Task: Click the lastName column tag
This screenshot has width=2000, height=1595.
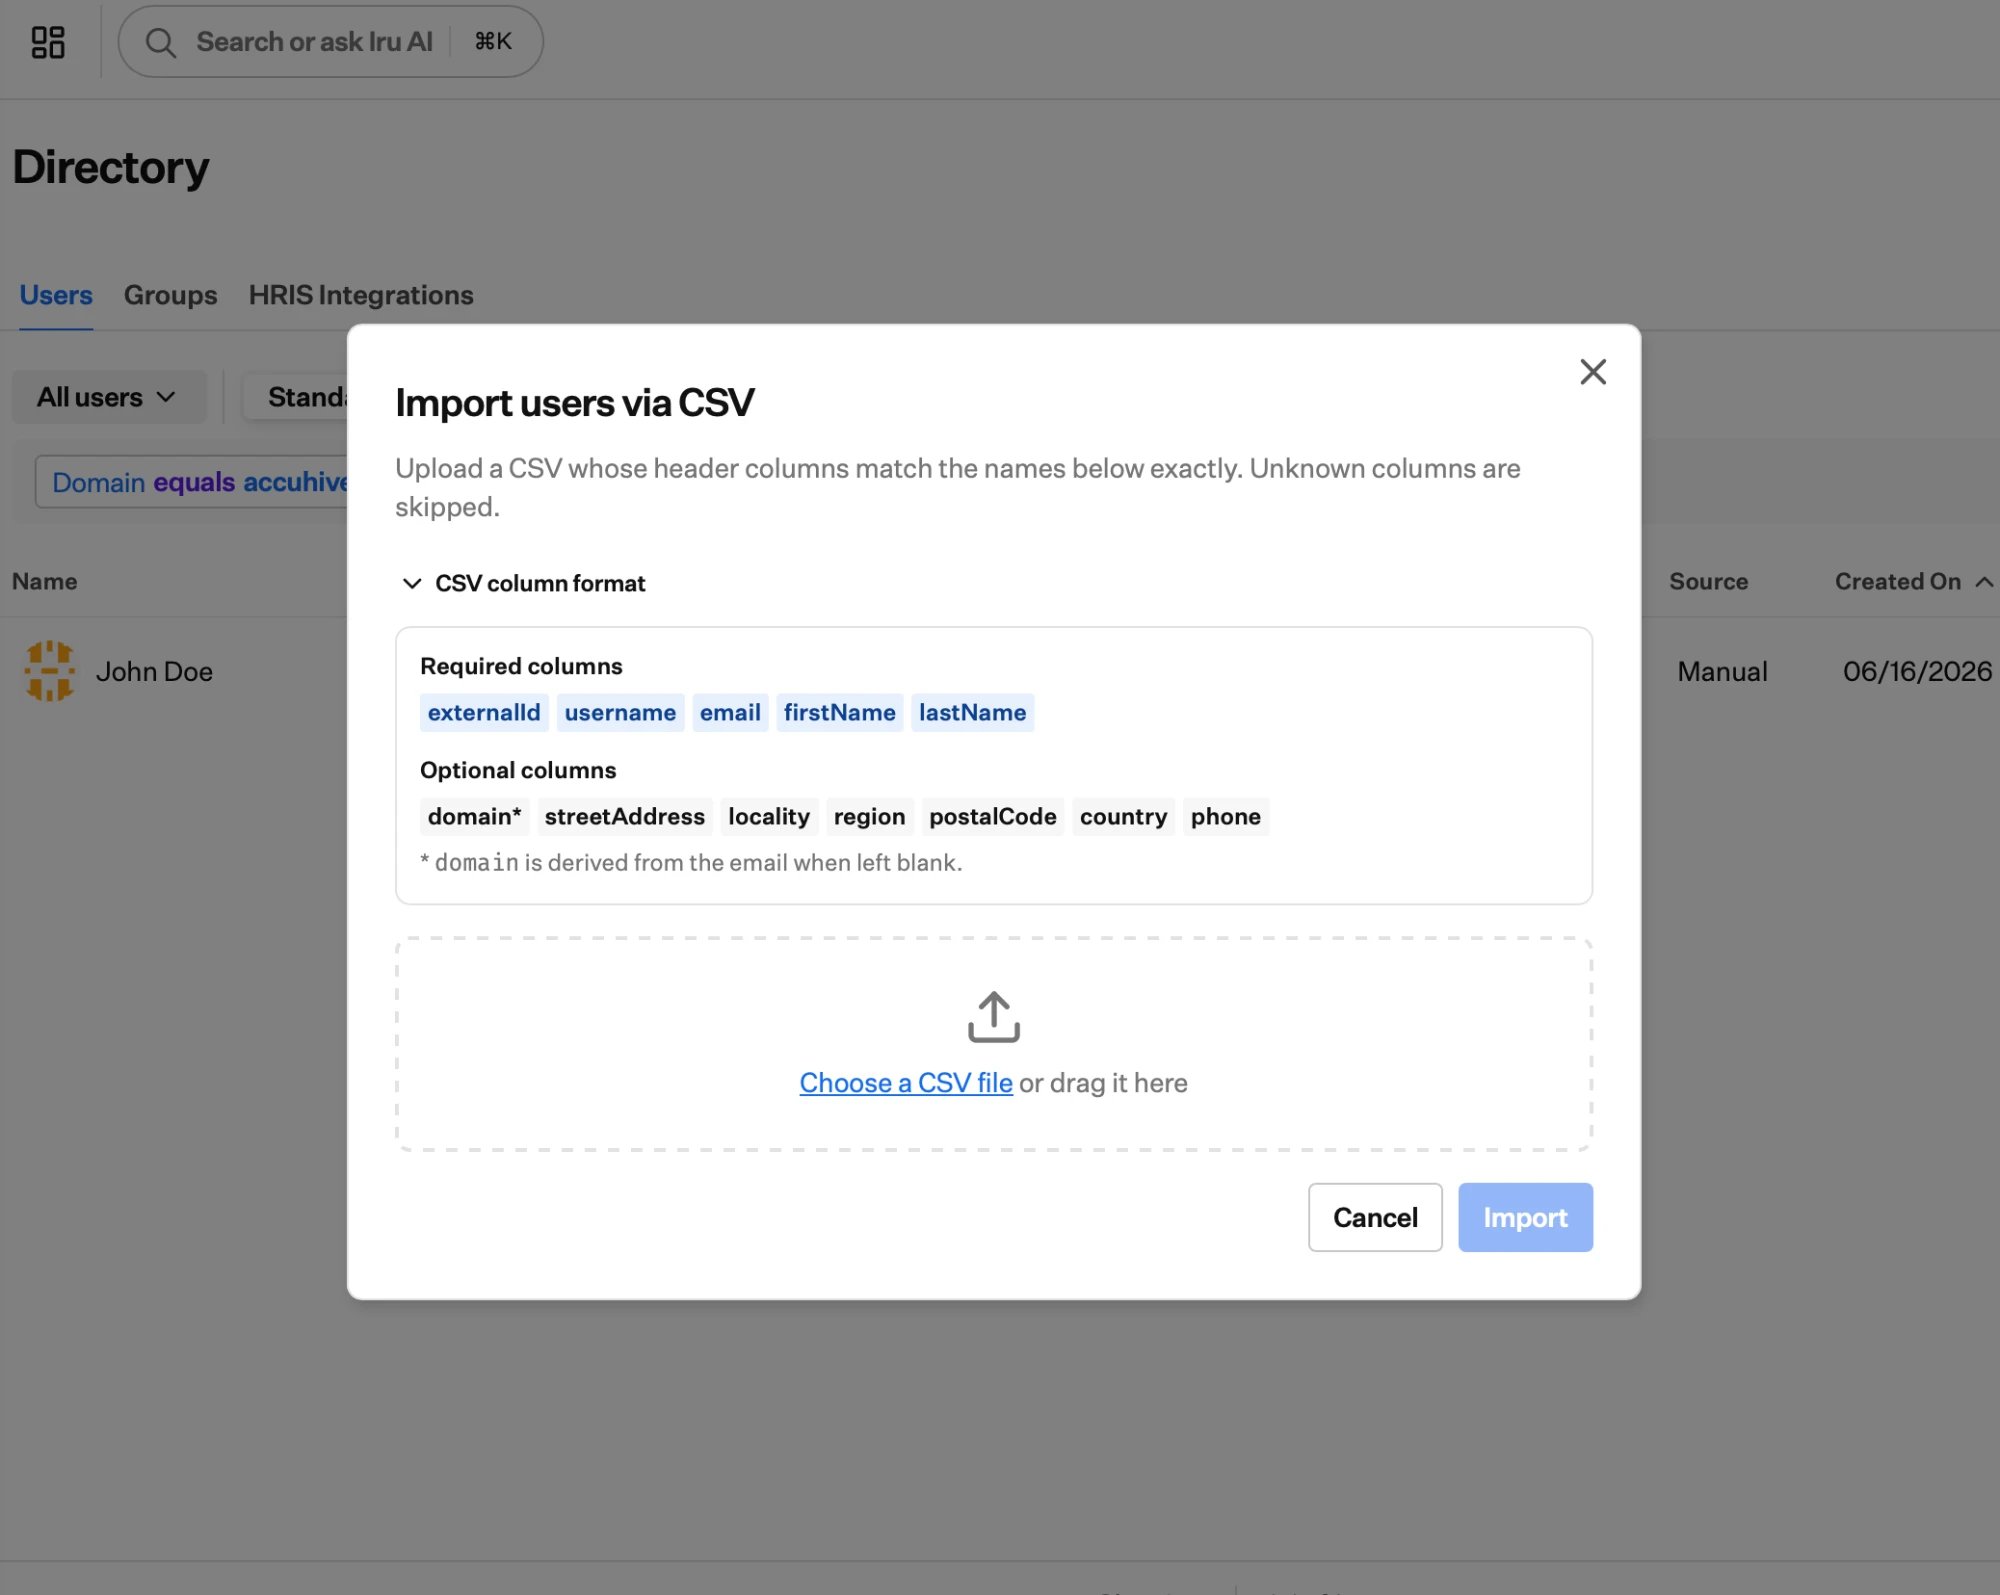Action: [x=972, y=713]
